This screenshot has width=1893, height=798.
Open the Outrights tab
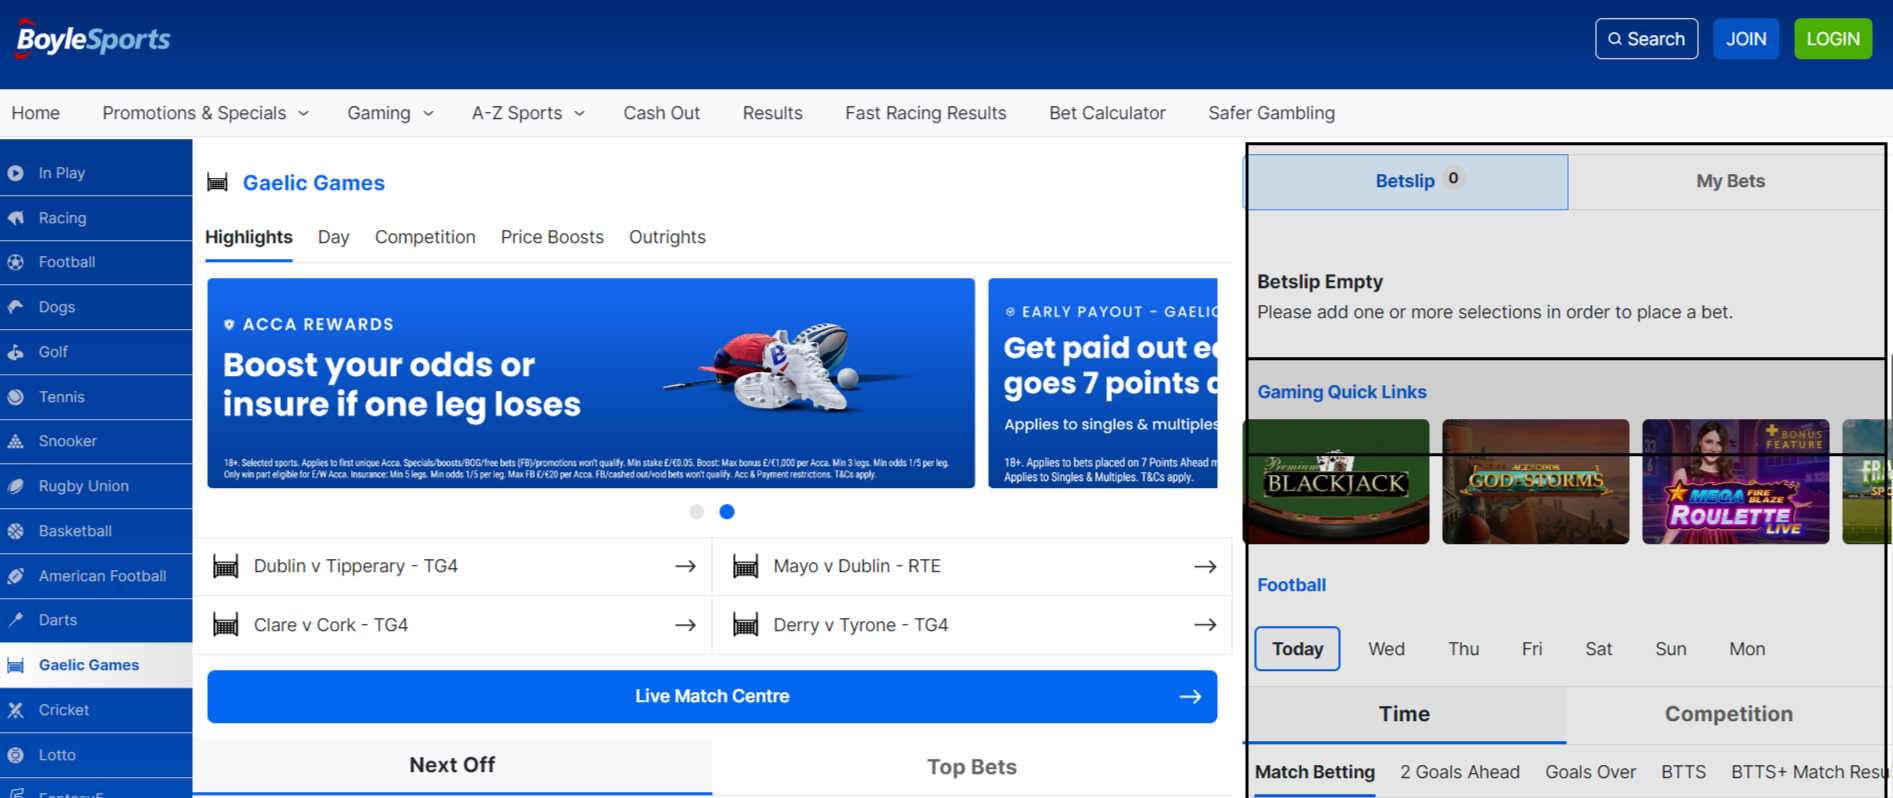point(667,237)
